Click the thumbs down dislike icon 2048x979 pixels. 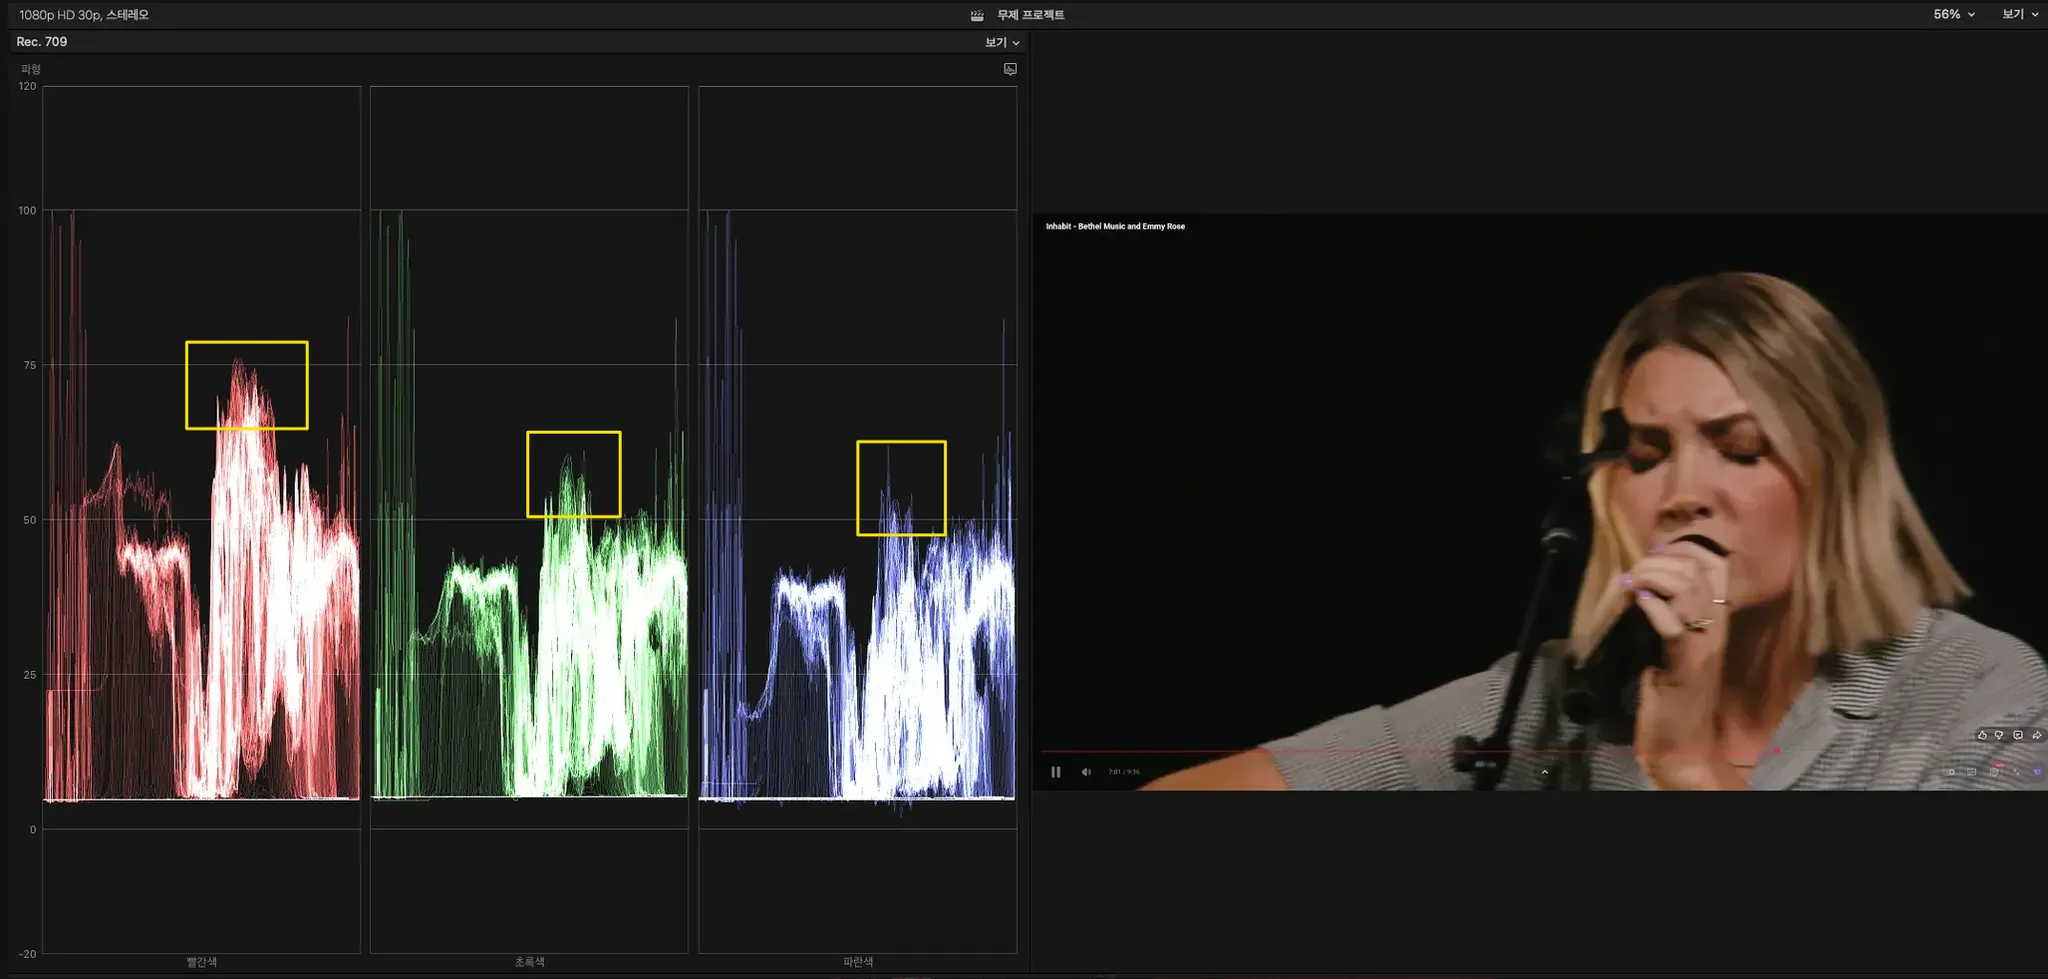[x=1999, y=735]
